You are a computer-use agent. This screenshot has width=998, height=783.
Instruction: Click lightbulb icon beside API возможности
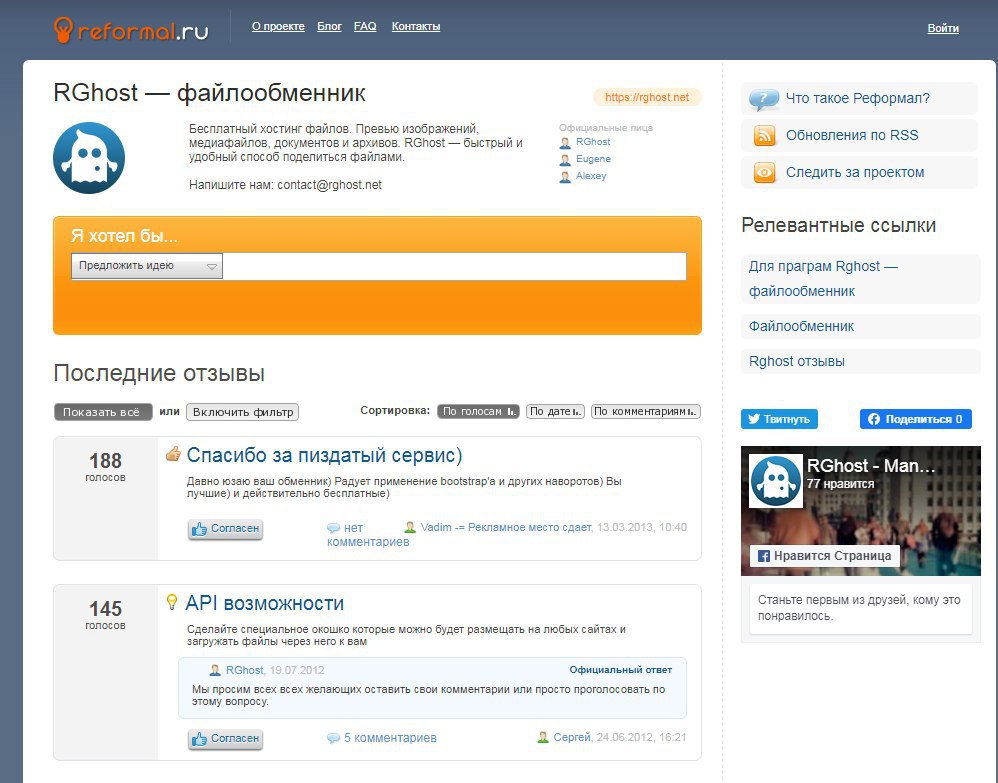171,602
